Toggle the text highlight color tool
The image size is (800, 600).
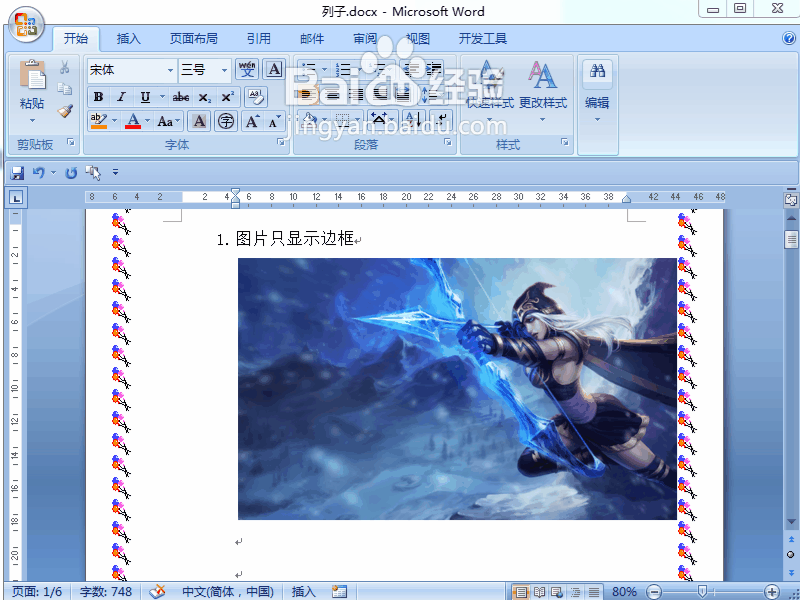tap(97, 120)
